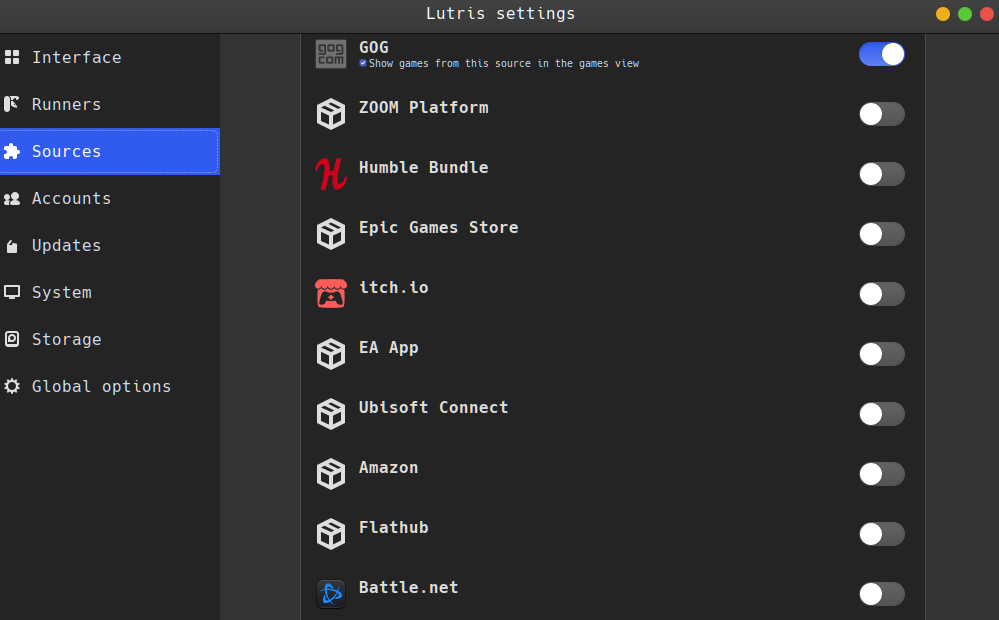The height and width of the screenshot is (620, 999).
Task: Click the Updates icon in sidebar
Action: click(x=12, y=246)
